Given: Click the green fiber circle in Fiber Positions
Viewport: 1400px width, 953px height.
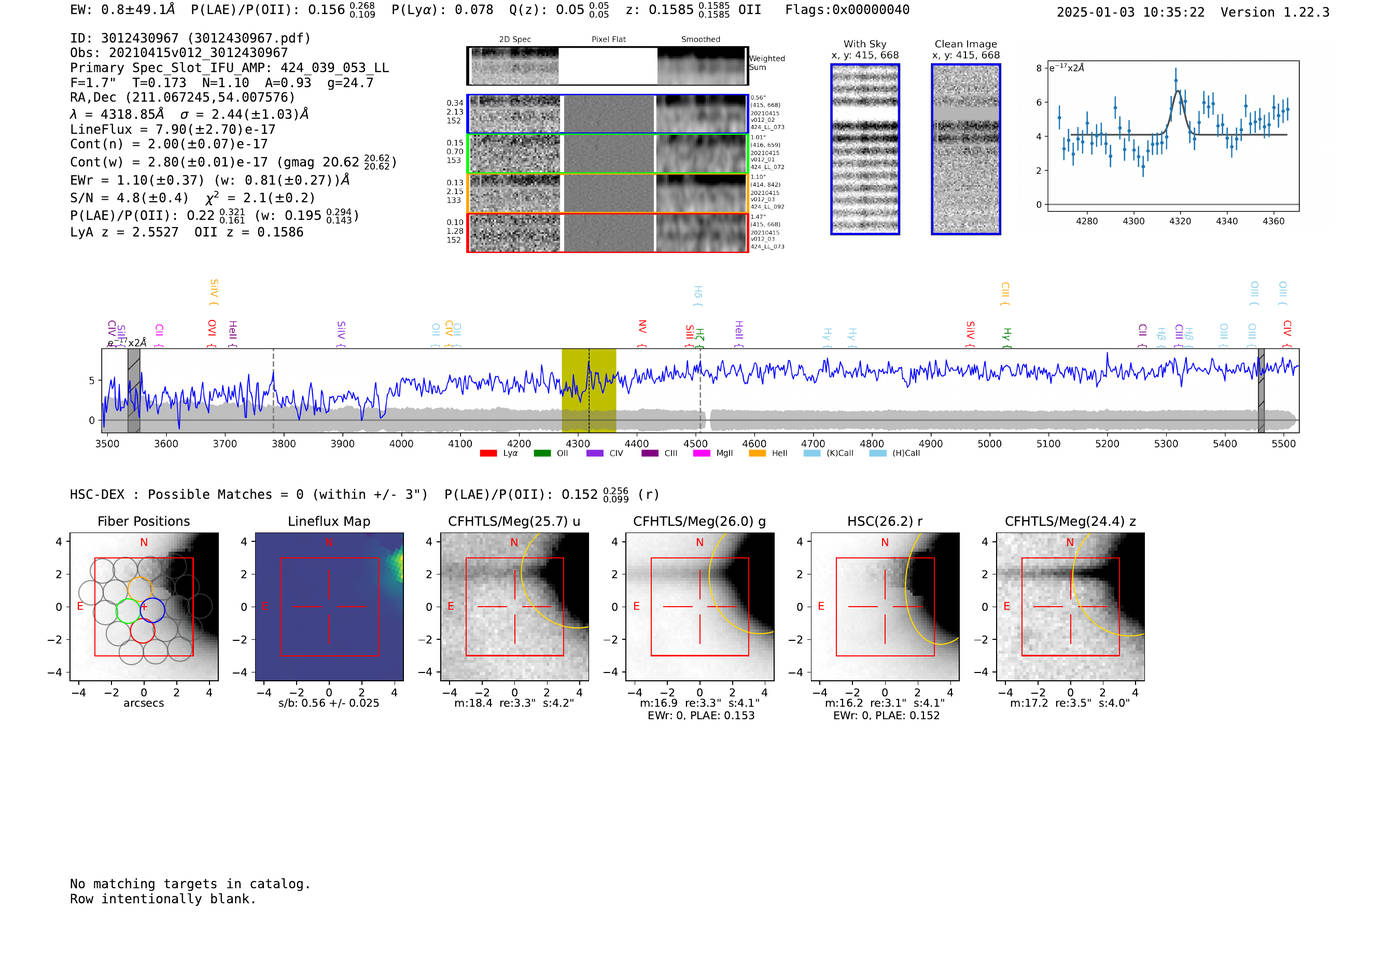Looking at the screenshot, I should pyautogui.click(x=128, y=610).
